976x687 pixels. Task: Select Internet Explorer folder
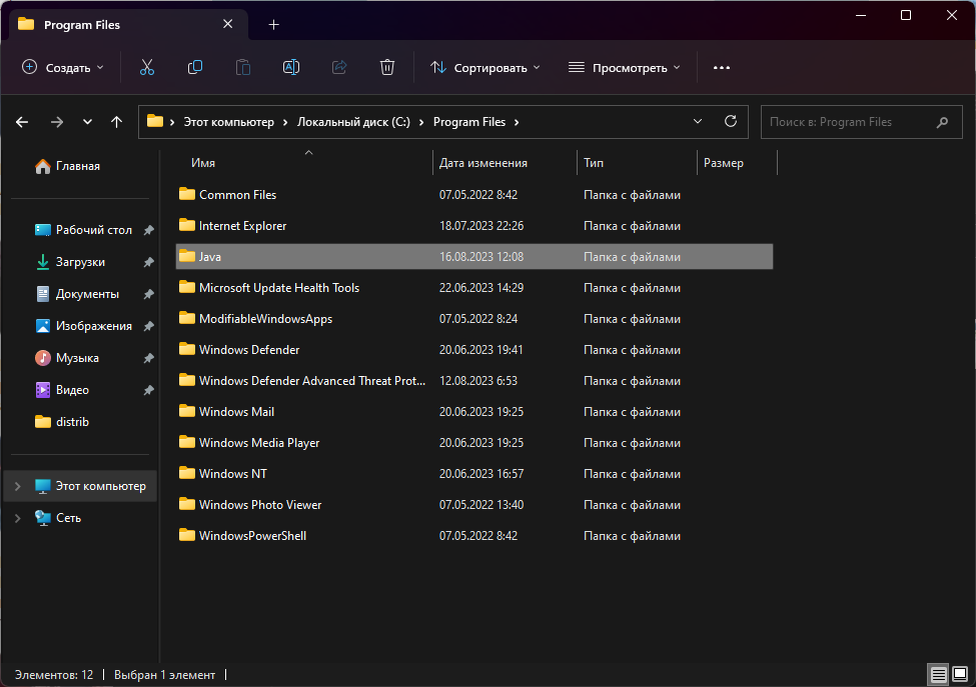point(474,225)
